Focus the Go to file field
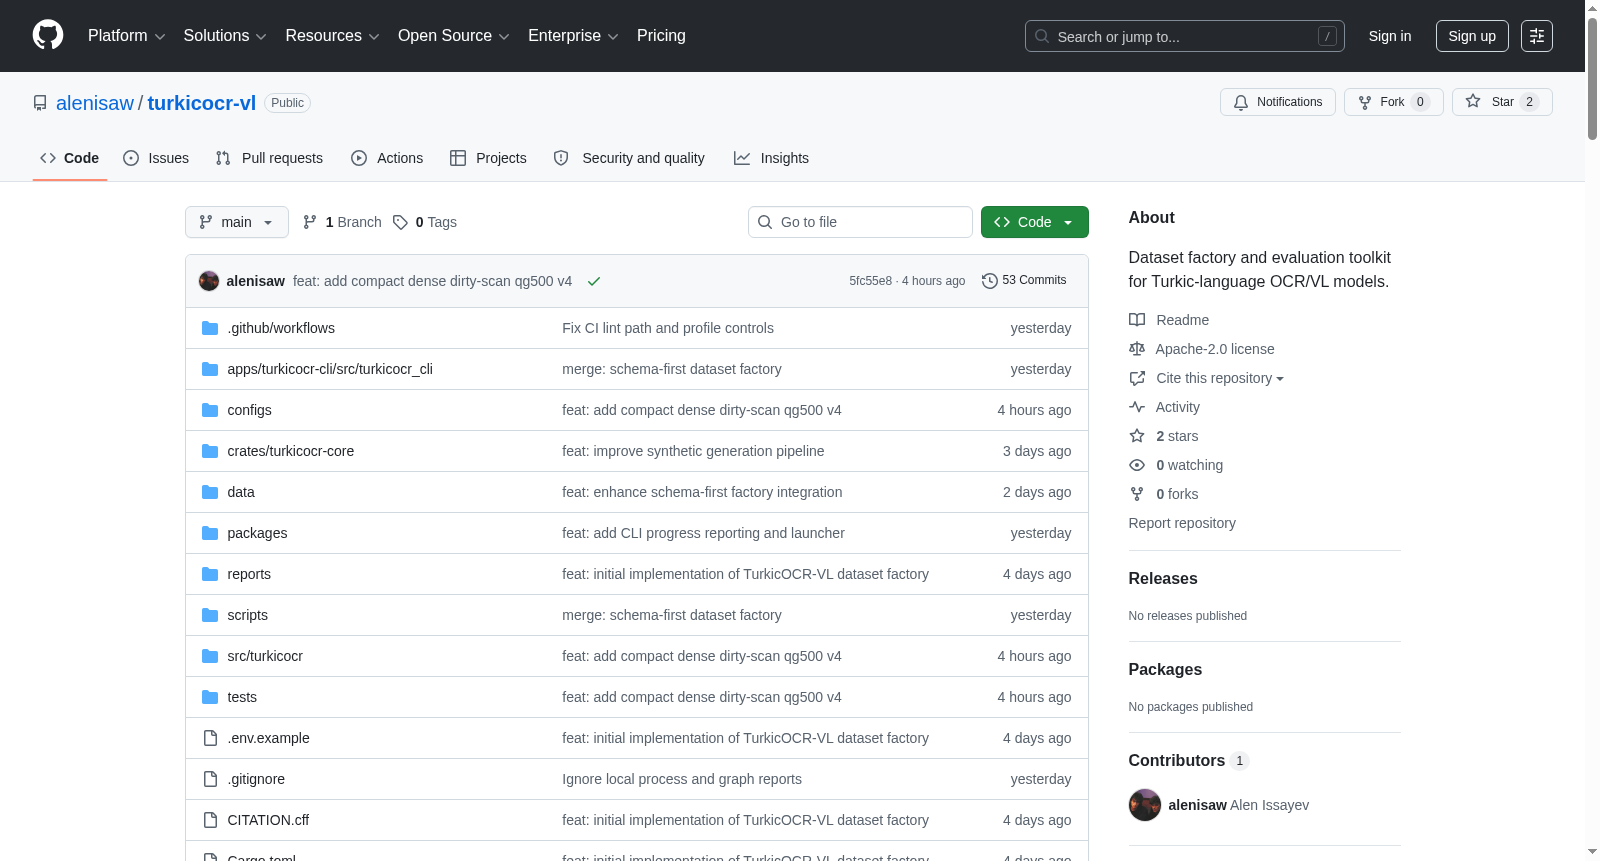 [860, 222]
